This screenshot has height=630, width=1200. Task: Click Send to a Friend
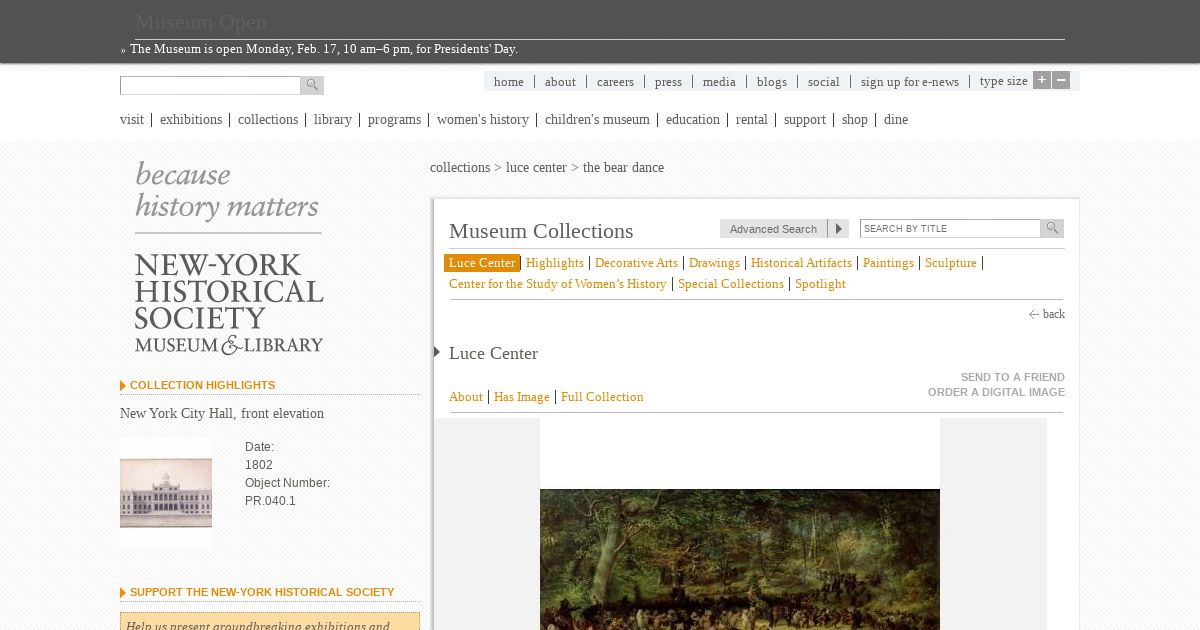[1013, 377]
